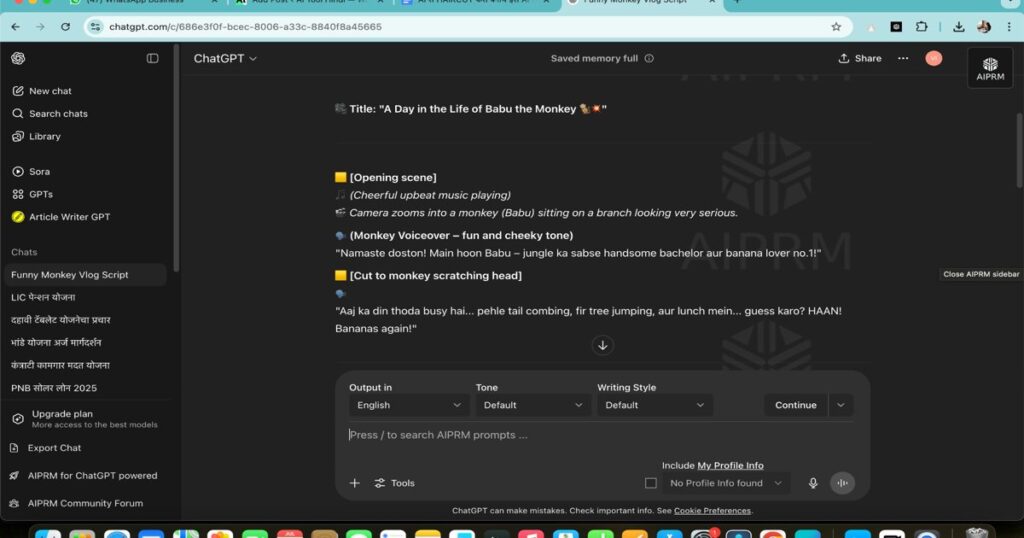Open Search chats
The width and height of the screenshot is (1024, 538).
click(x=50, y=114)
